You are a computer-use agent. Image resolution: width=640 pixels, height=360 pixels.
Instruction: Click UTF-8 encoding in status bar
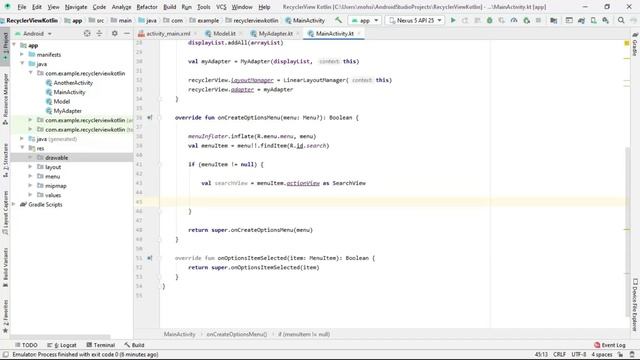point(579,355)
